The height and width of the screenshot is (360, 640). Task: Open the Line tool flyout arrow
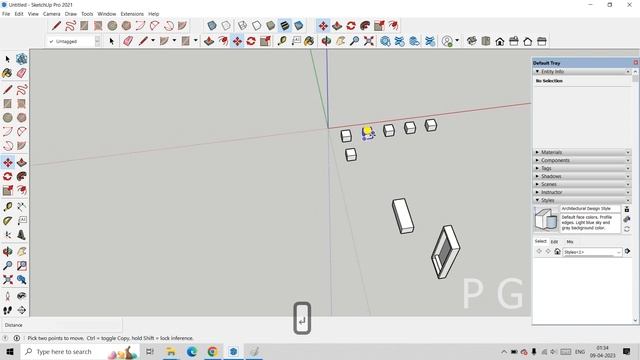(153, 41)
